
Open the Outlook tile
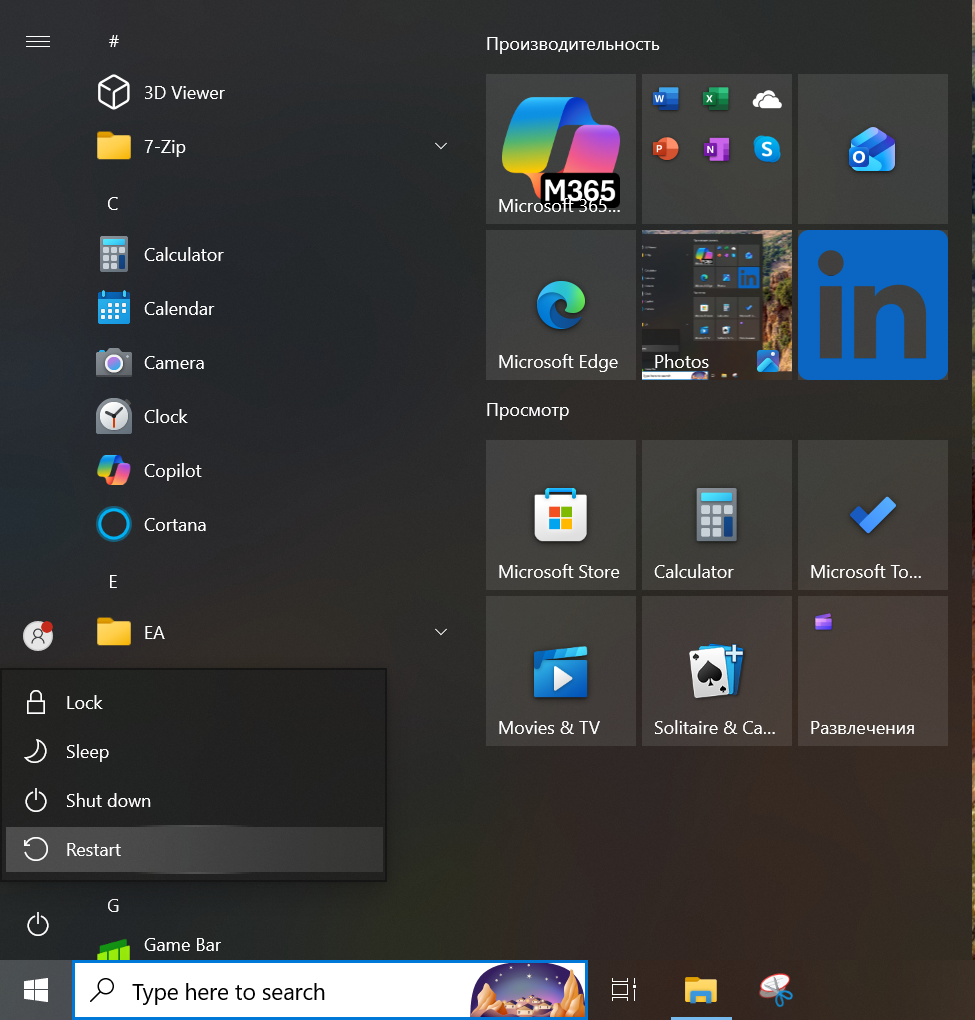tap(872, 149)
